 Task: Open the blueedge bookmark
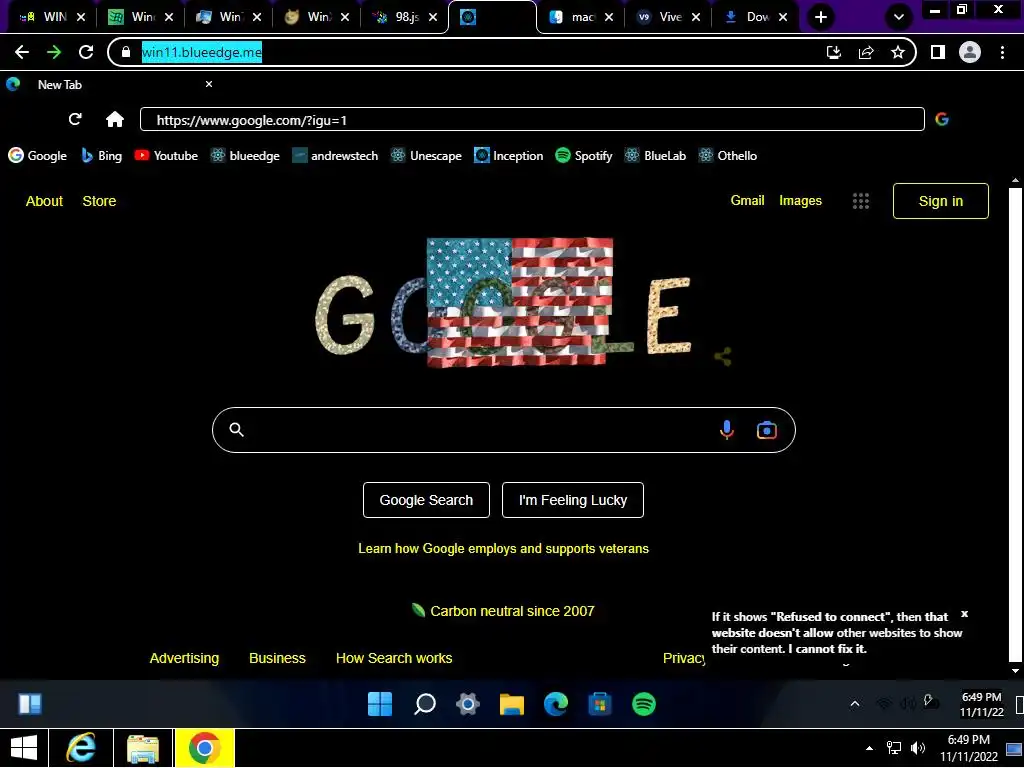245,155
